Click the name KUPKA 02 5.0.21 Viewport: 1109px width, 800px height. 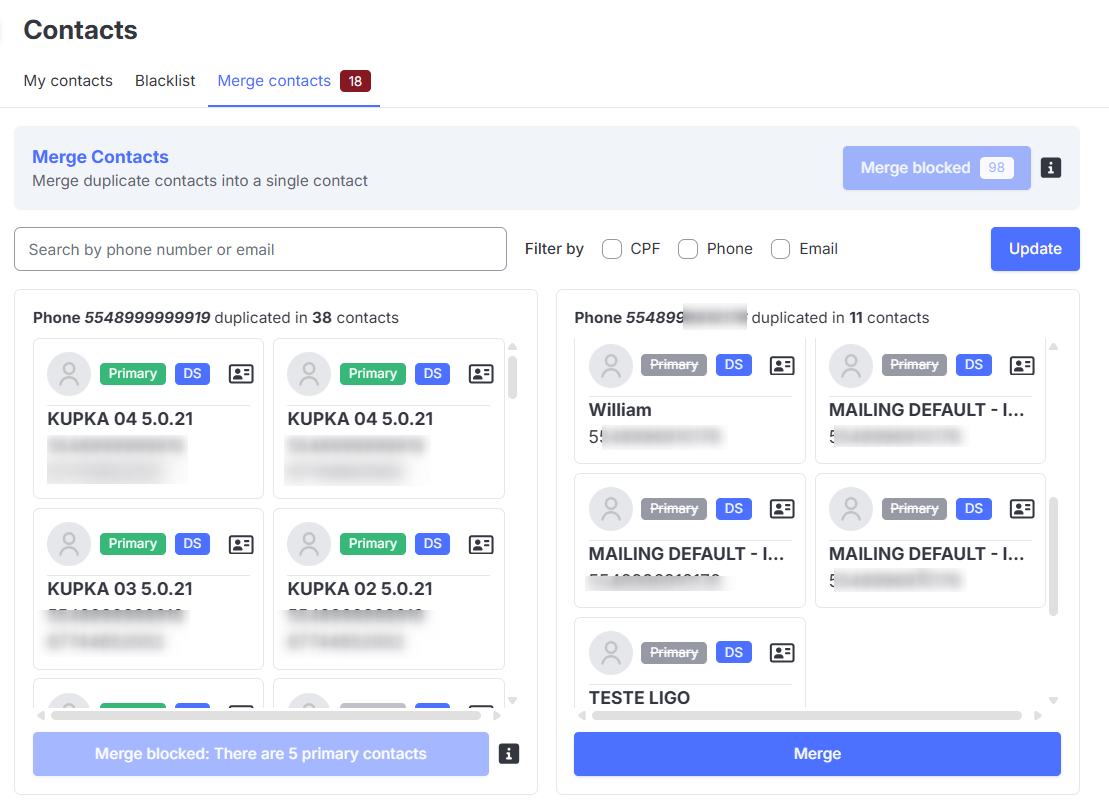tap(360, 589)
